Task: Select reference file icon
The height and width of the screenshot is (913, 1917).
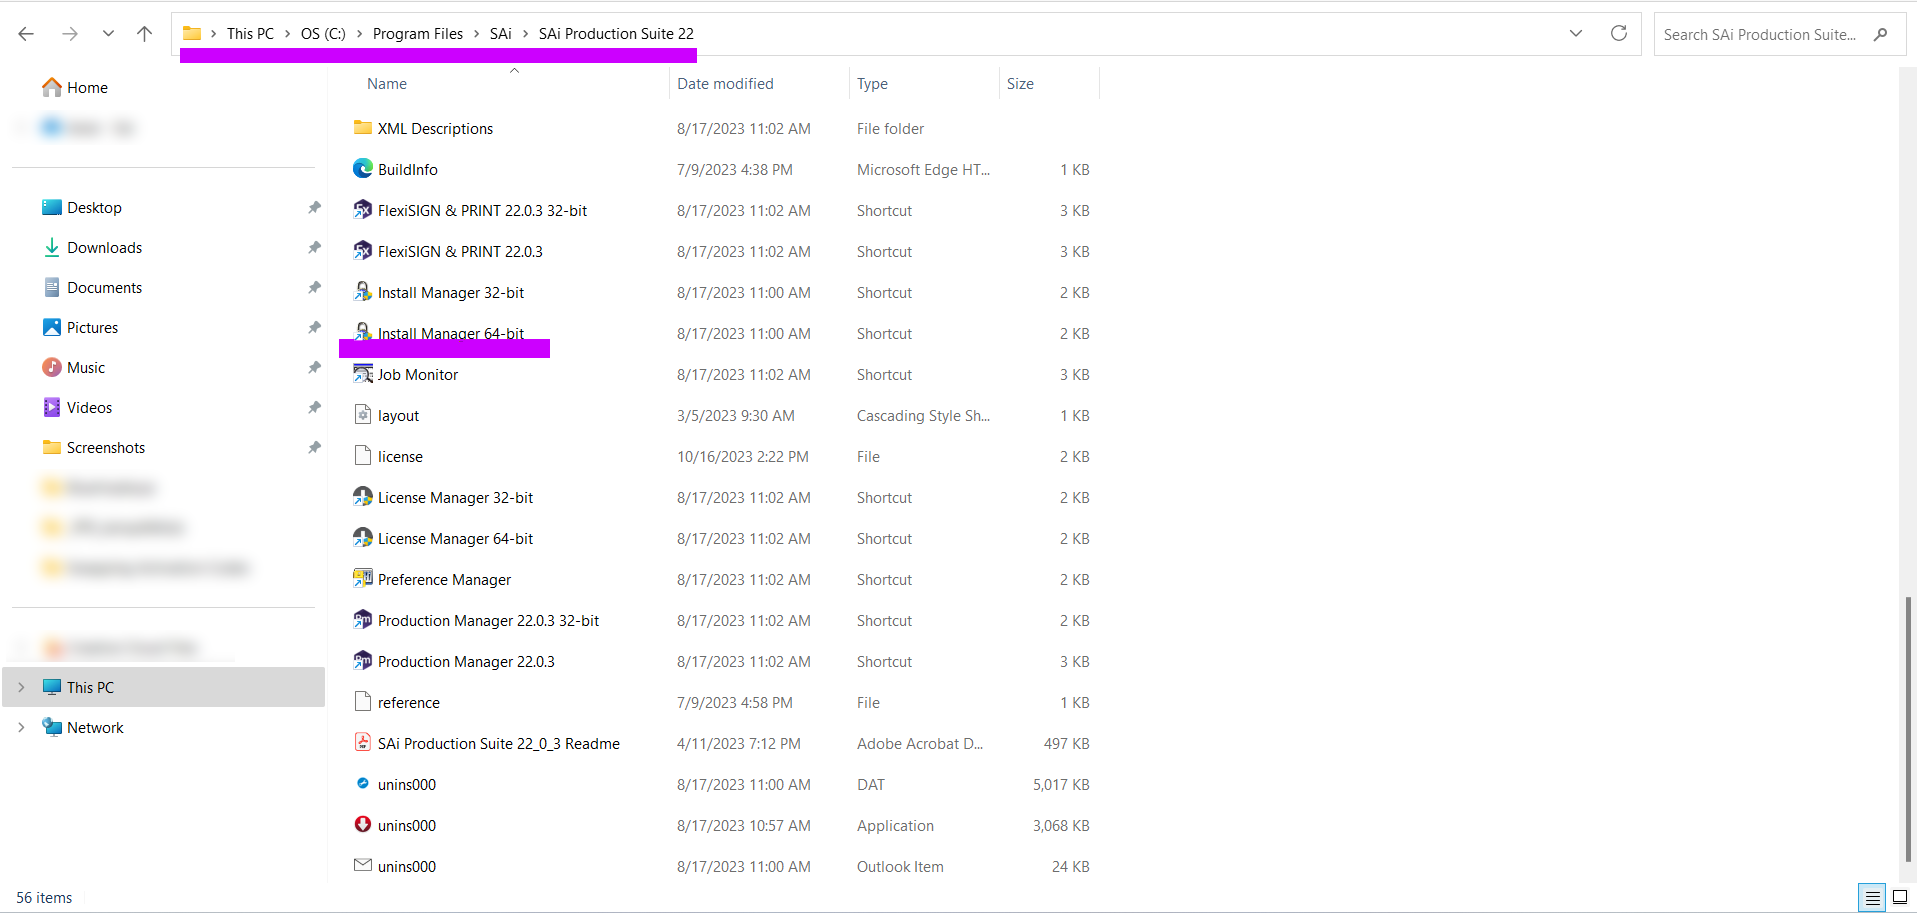Action: click(x=363, y=702)
